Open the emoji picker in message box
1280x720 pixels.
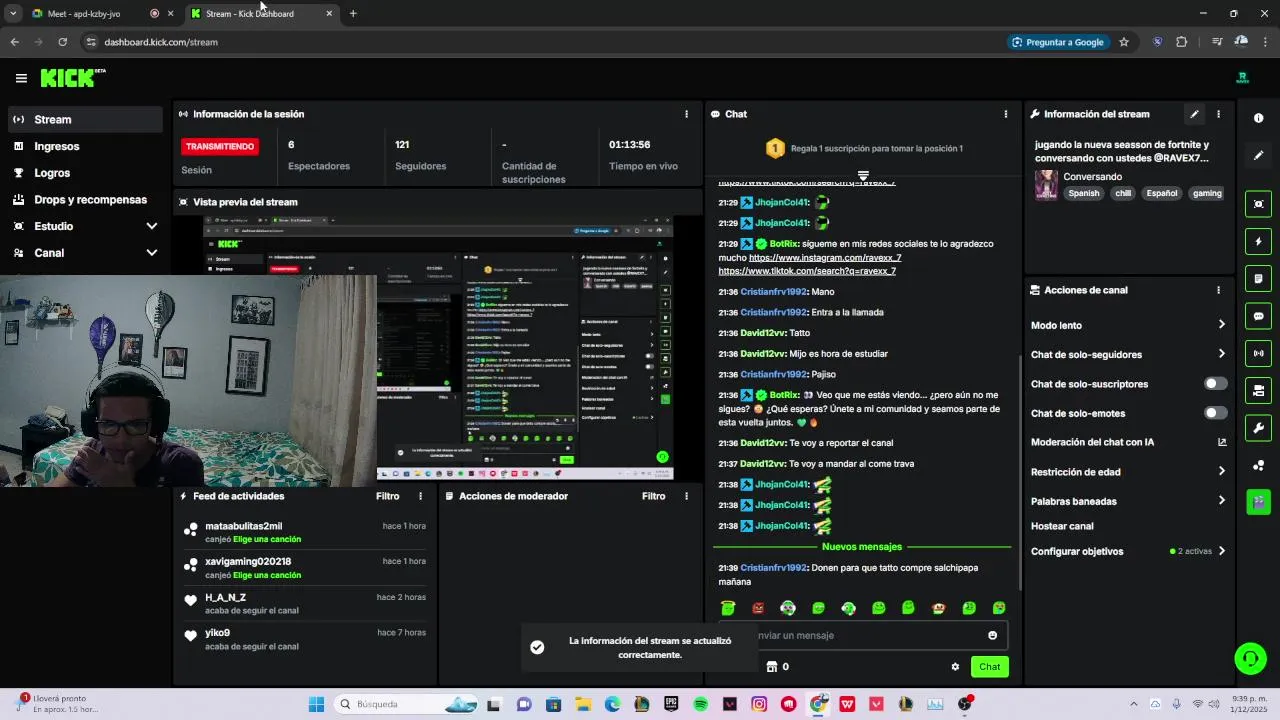[x=992, y=635]
